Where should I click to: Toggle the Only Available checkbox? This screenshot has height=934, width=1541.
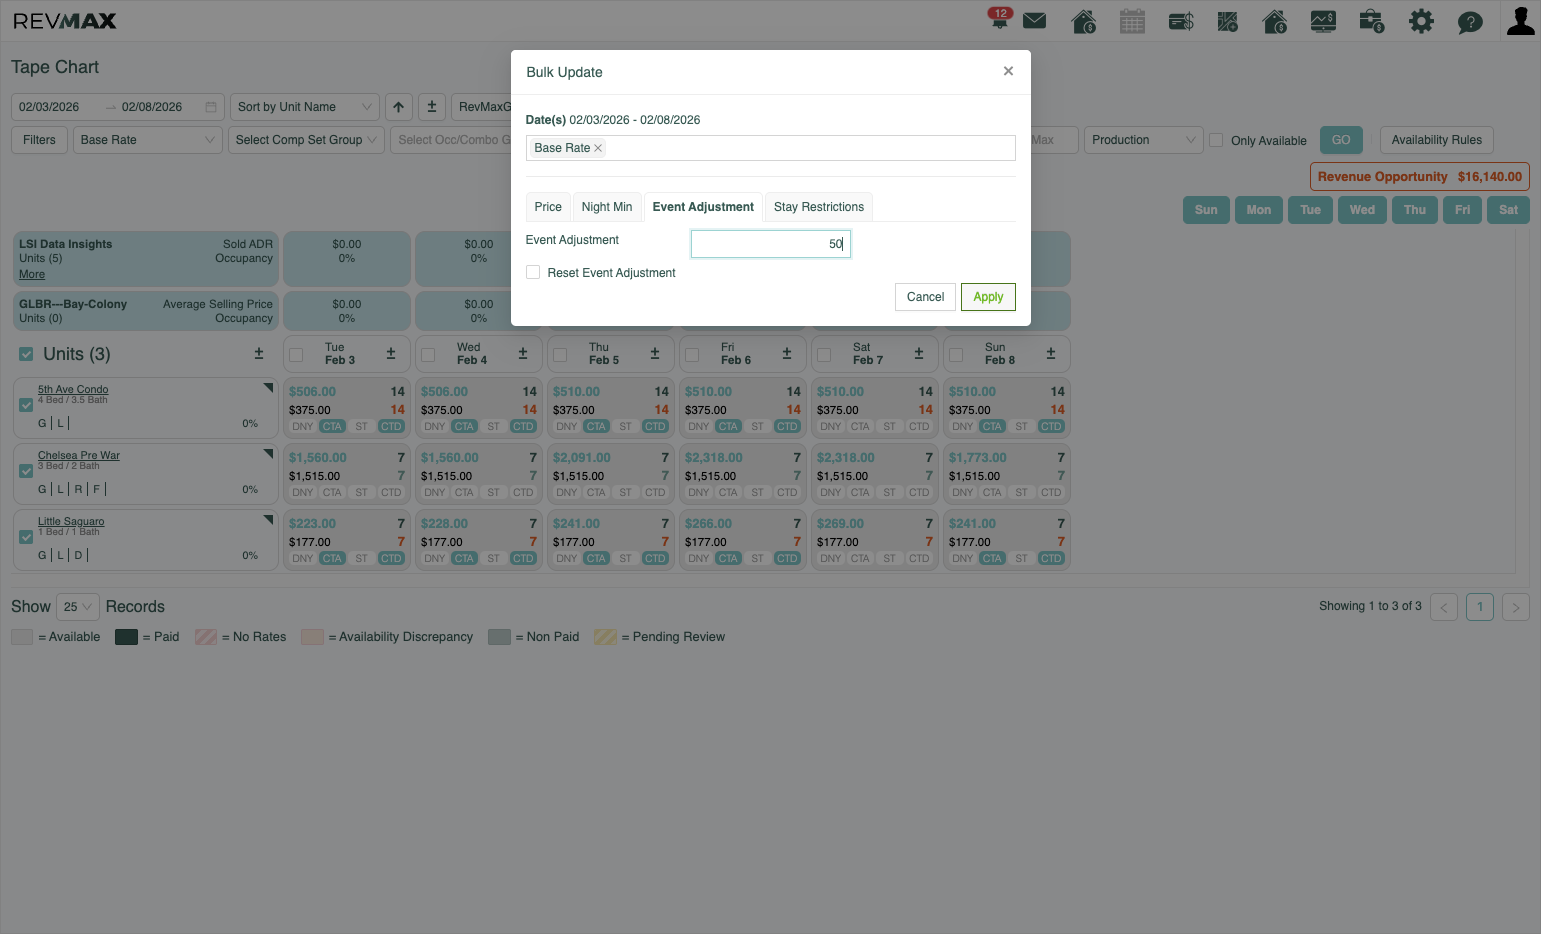coord(1216,140)
